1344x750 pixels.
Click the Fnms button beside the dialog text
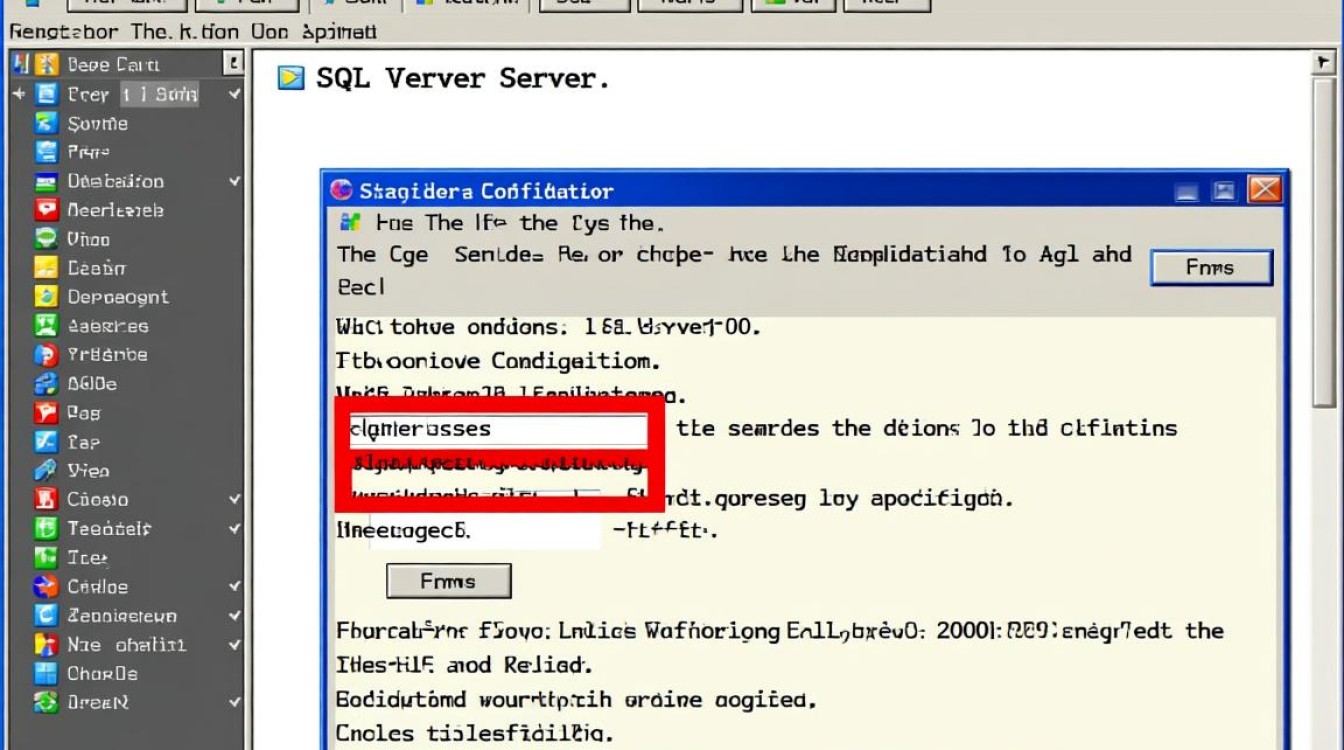pos(1211,267)
